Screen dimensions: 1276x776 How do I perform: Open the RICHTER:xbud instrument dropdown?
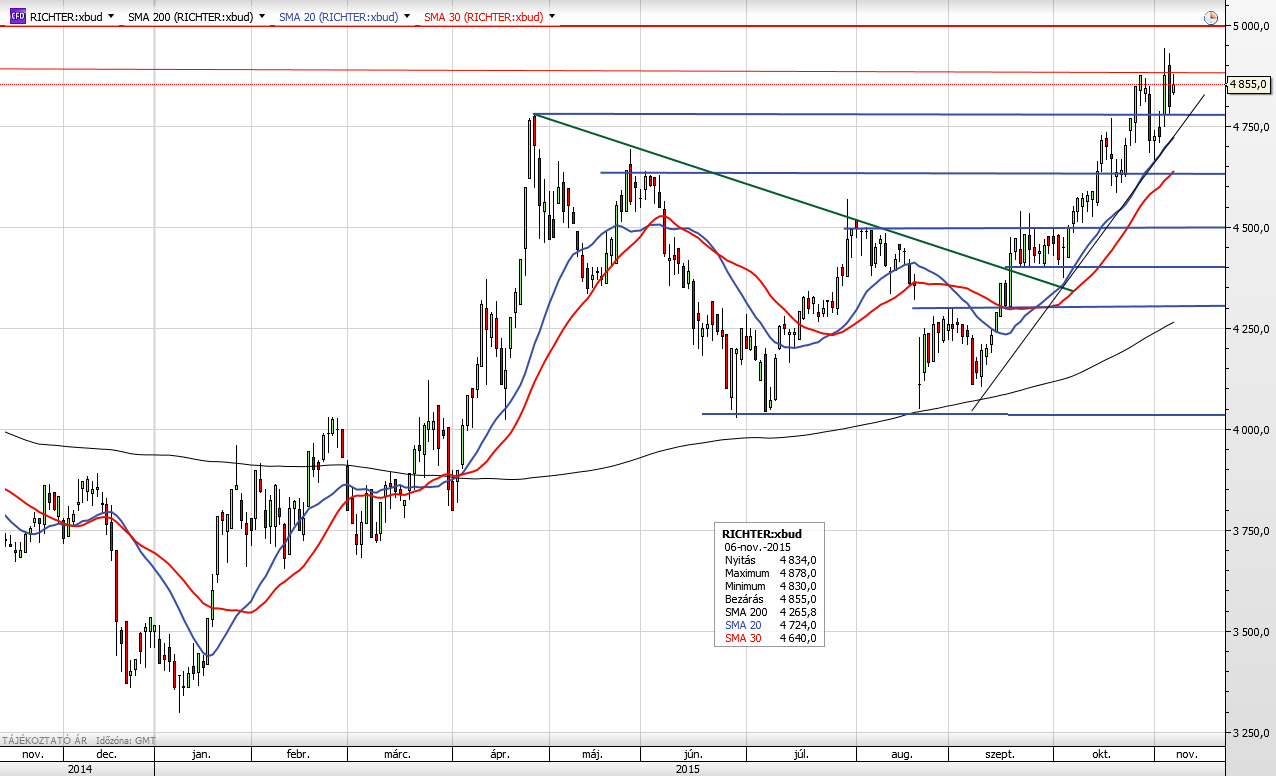click(x=110, y=17)
